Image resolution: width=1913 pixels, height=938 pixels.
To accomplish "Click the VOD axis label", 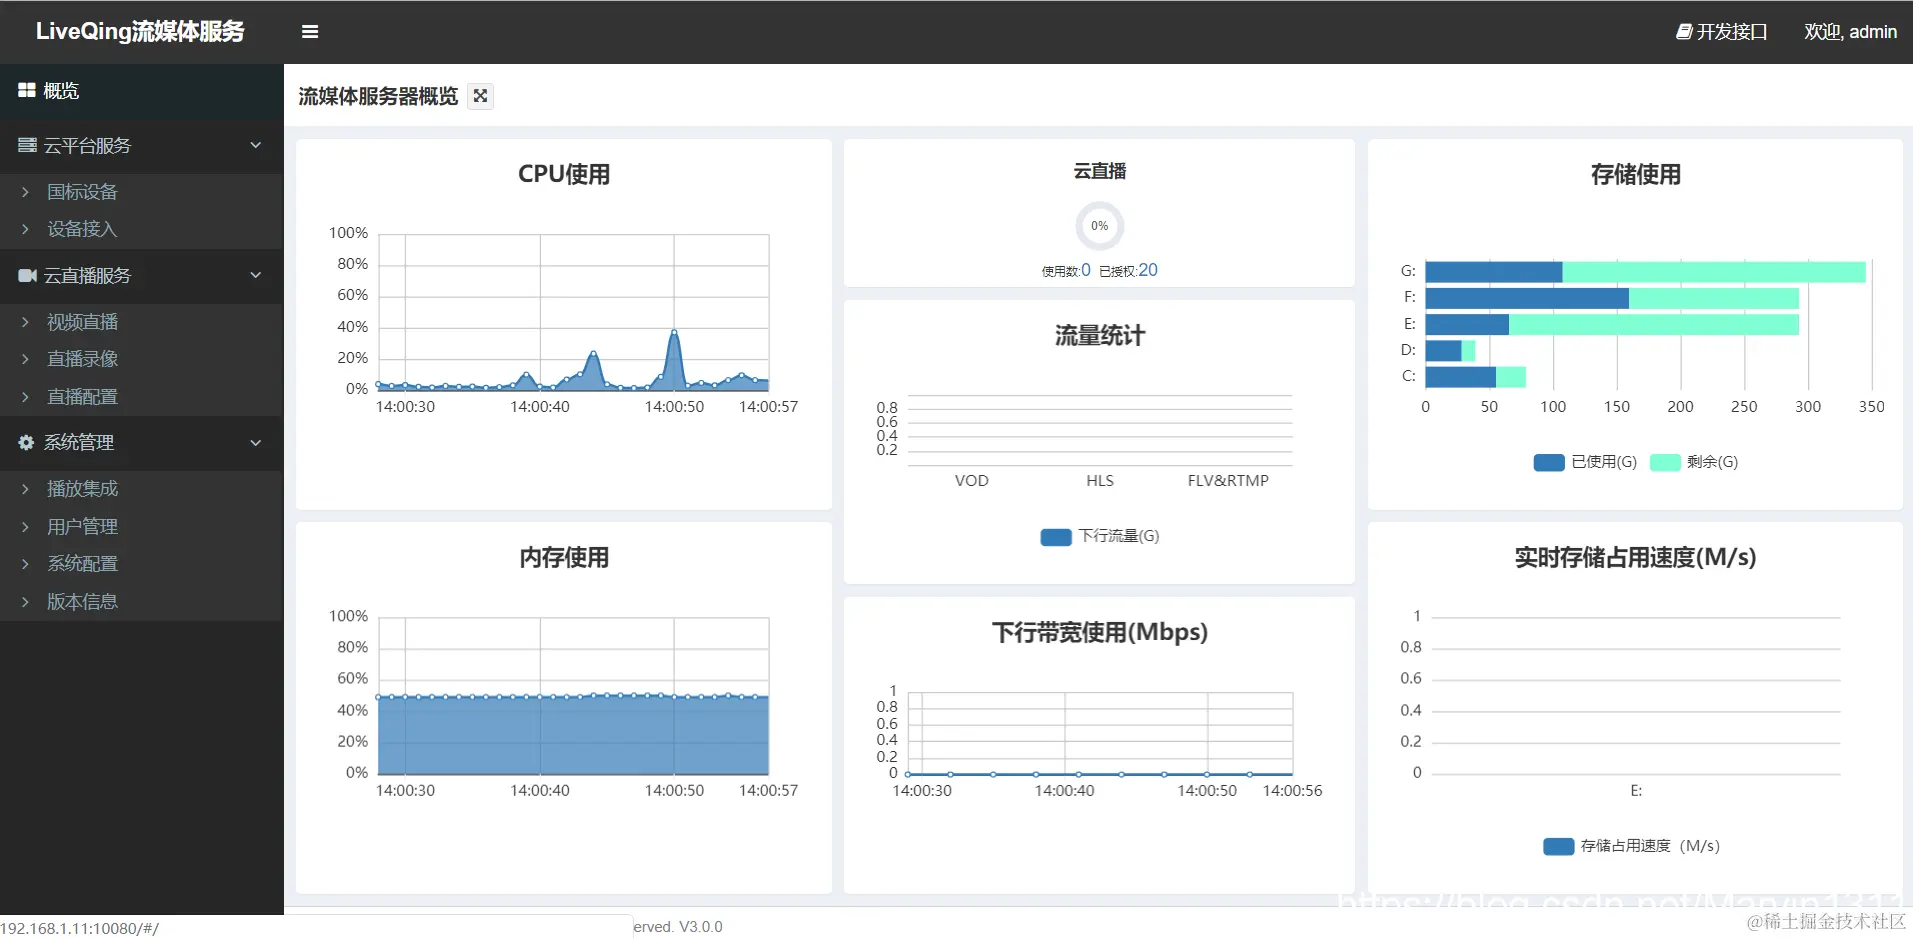I will point(972,481).
